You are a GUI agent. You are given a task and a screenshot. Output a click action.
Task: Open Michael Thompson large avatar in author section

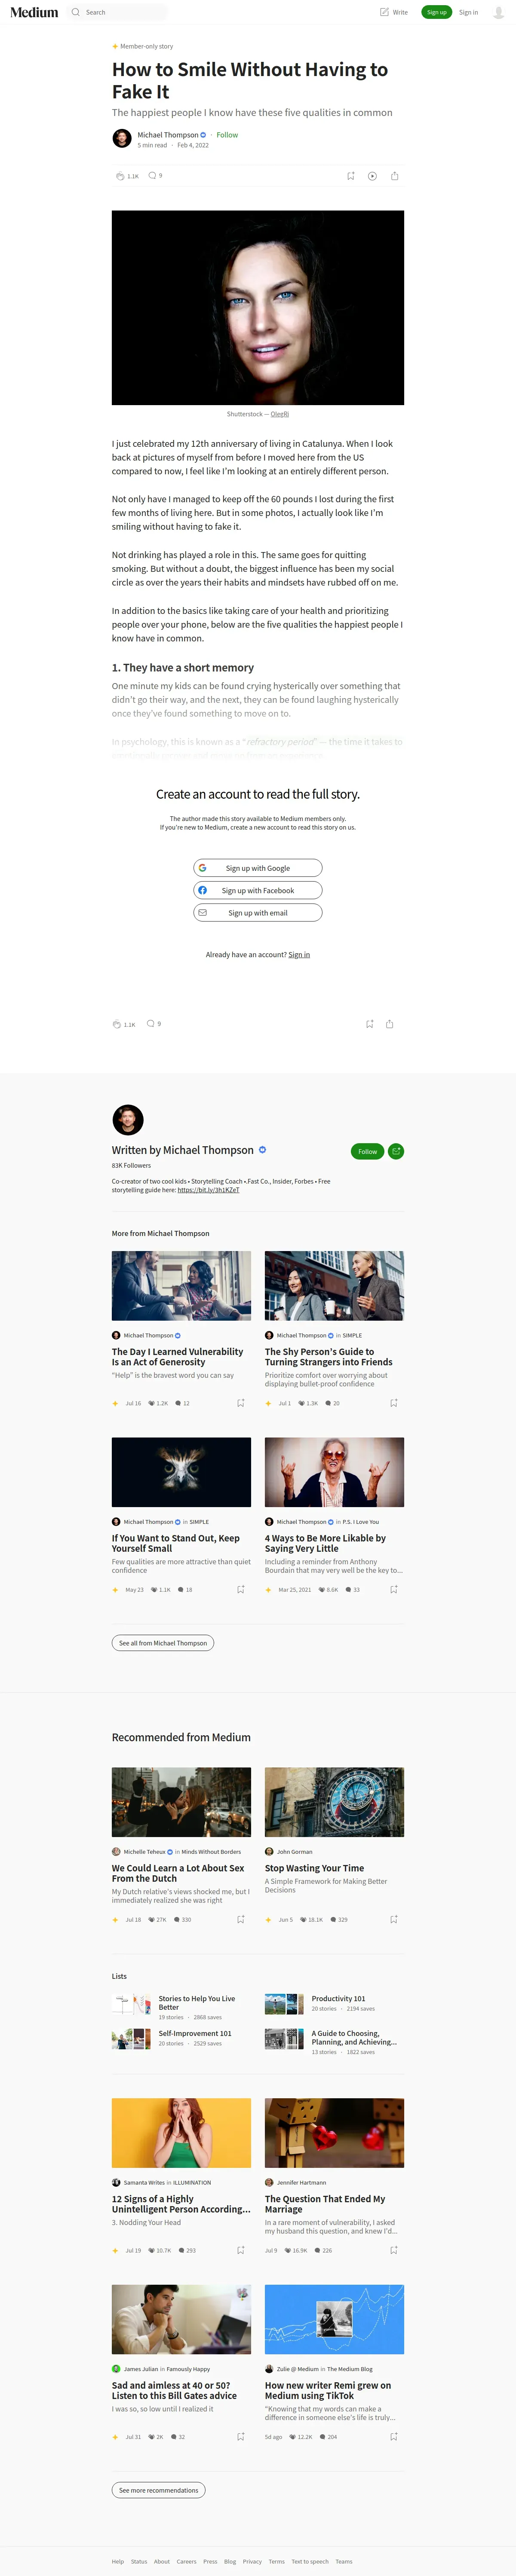pos(128,1120)
